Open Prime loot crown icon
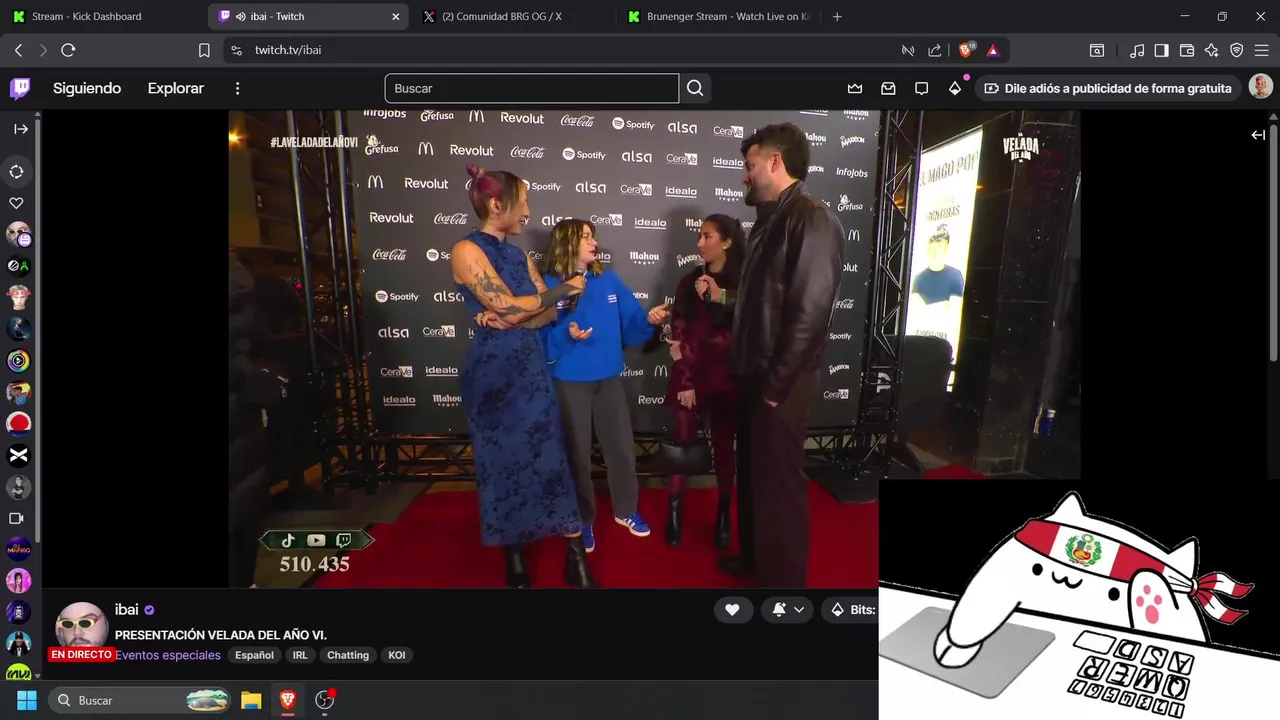This screenshot has height=720, width=1280. (x=855, y=88)
